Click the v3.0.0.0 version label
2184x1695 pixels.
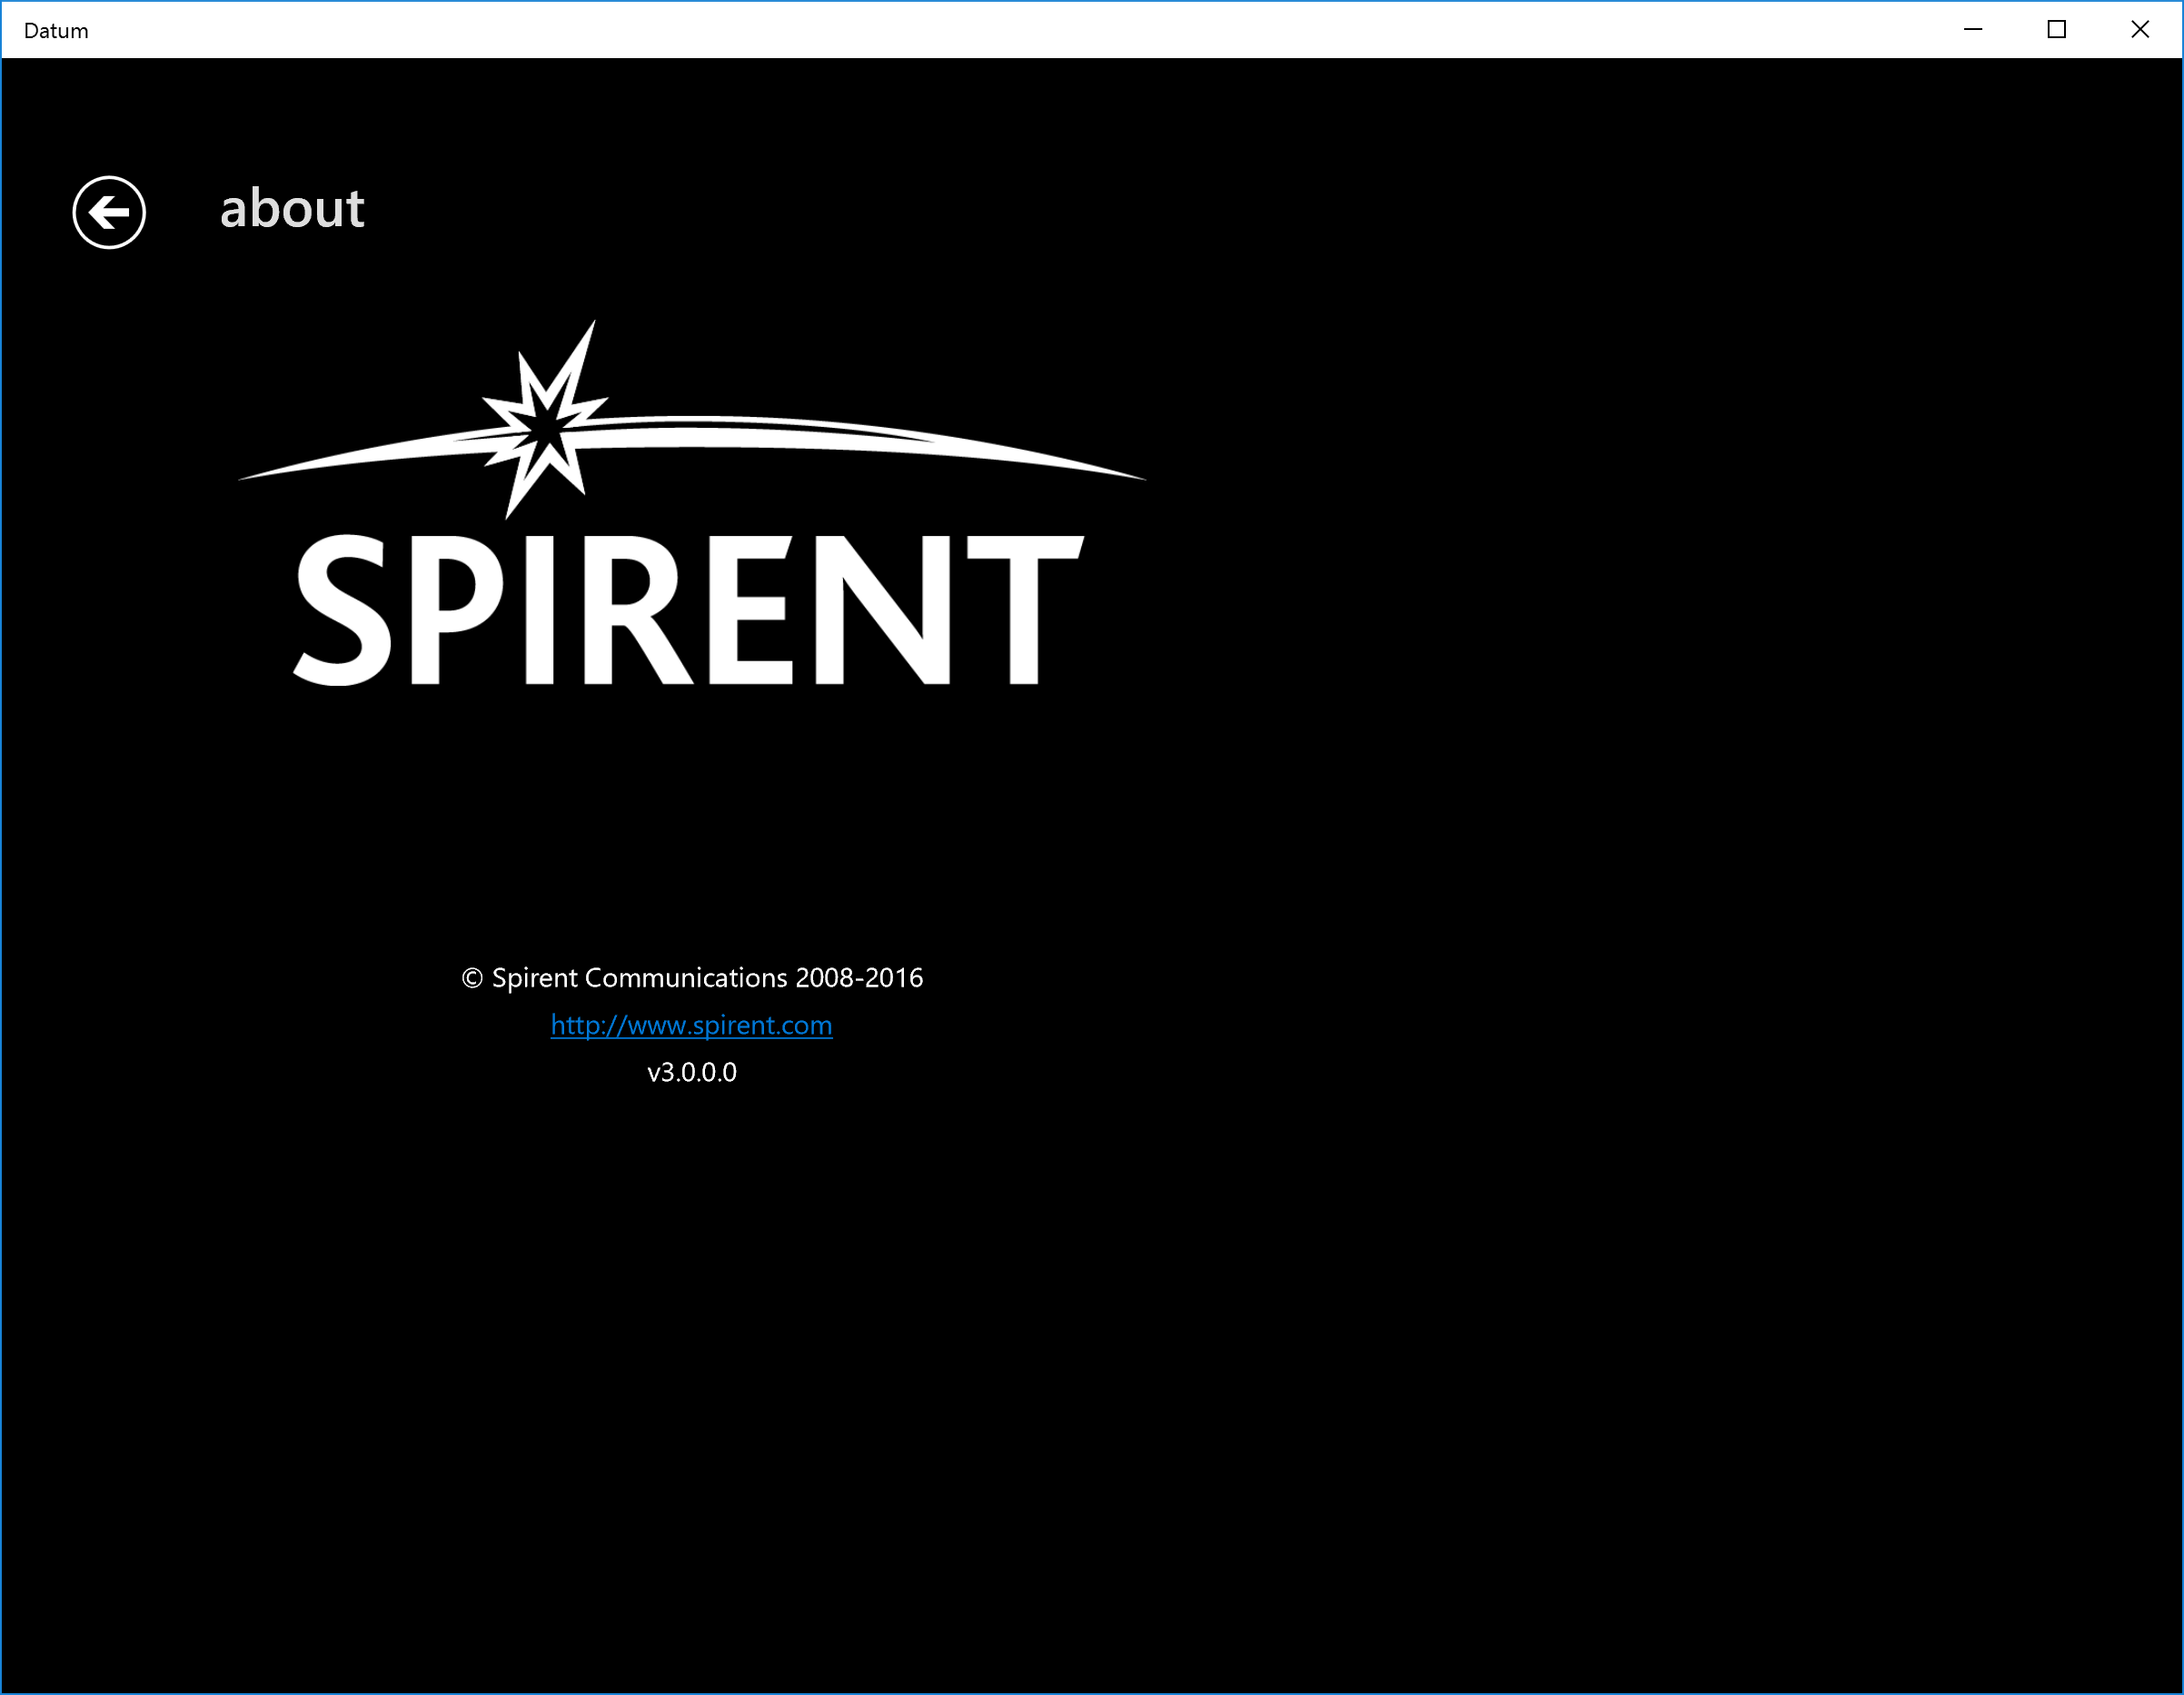tap(691, 1072)
